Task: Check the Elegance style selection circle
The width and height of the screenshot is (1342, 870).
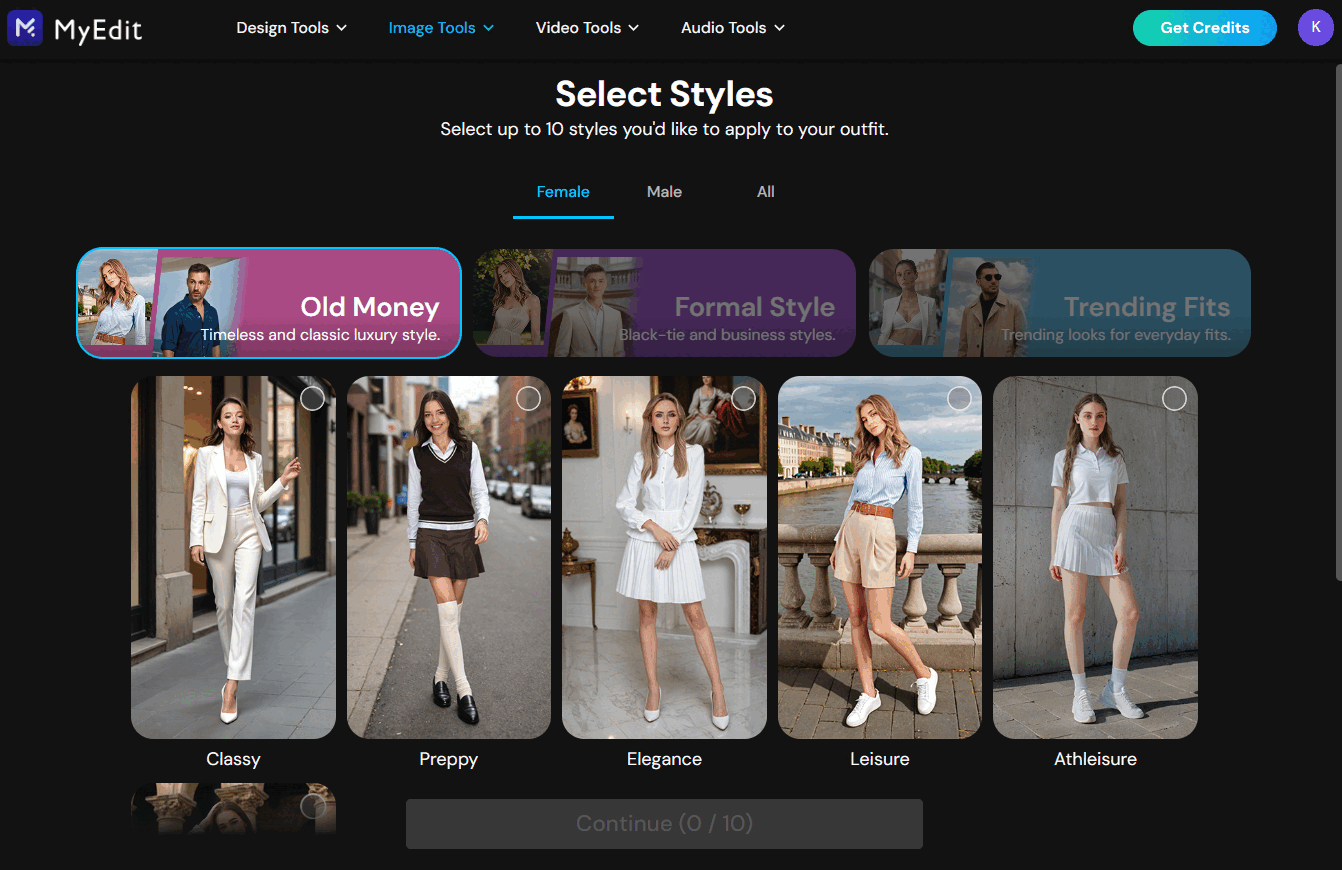Action: pos(743,399)
